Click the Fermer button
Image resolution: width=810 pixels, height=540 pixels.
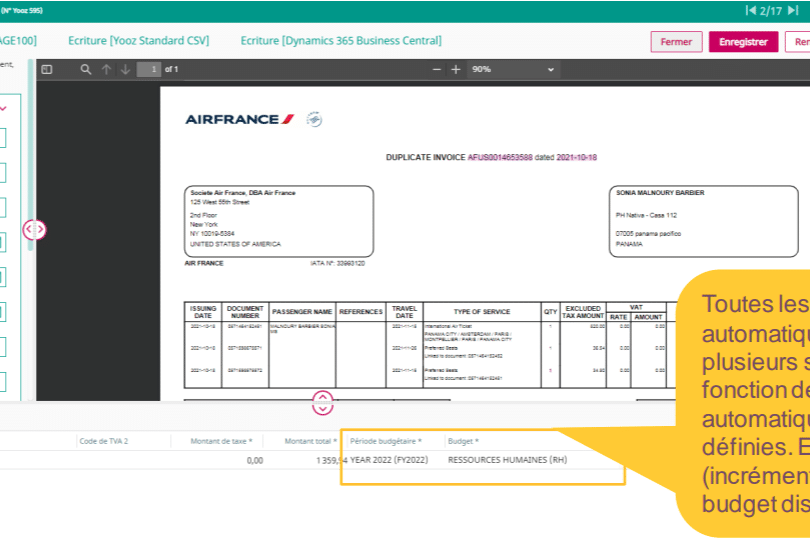[x=676, y=42]
